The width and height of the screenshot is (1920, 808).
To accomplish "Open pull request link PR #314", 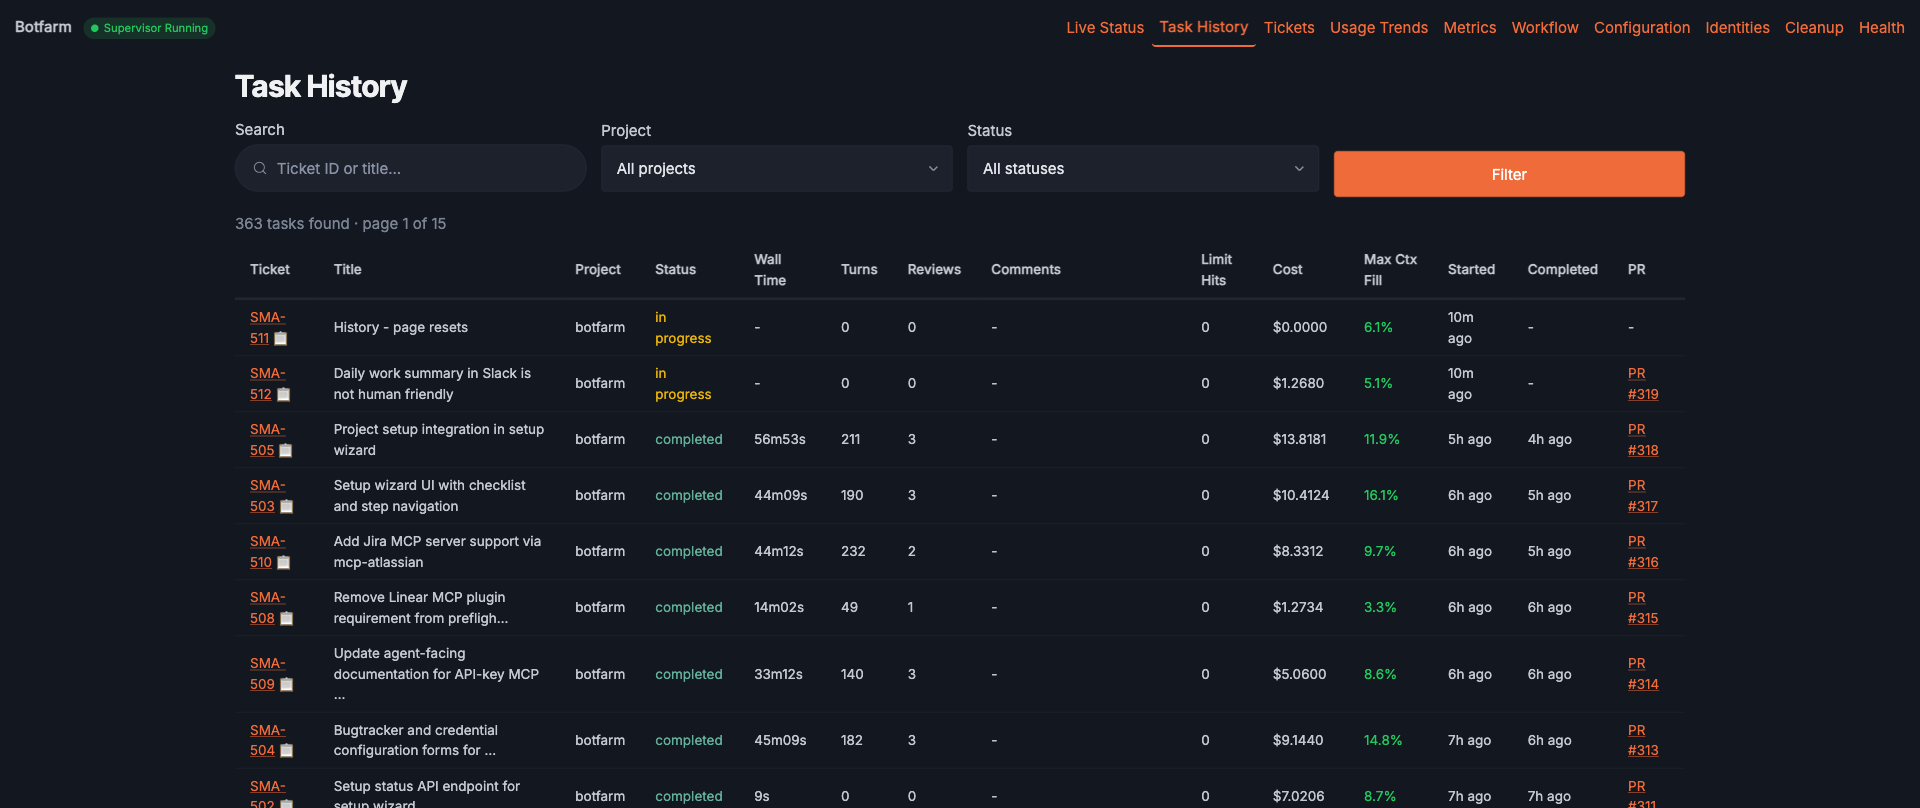I will 1643,674.
